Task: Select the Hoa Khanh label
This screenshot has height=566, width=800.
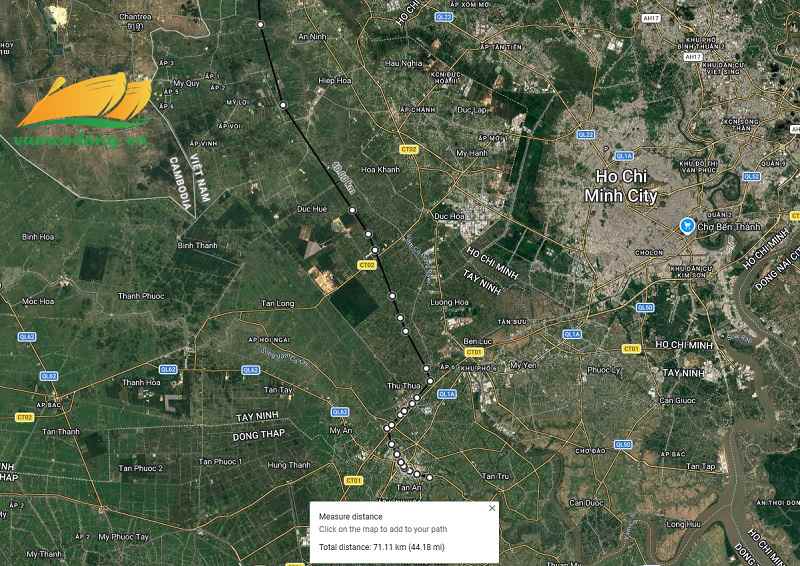Action: tap(380, 169)
